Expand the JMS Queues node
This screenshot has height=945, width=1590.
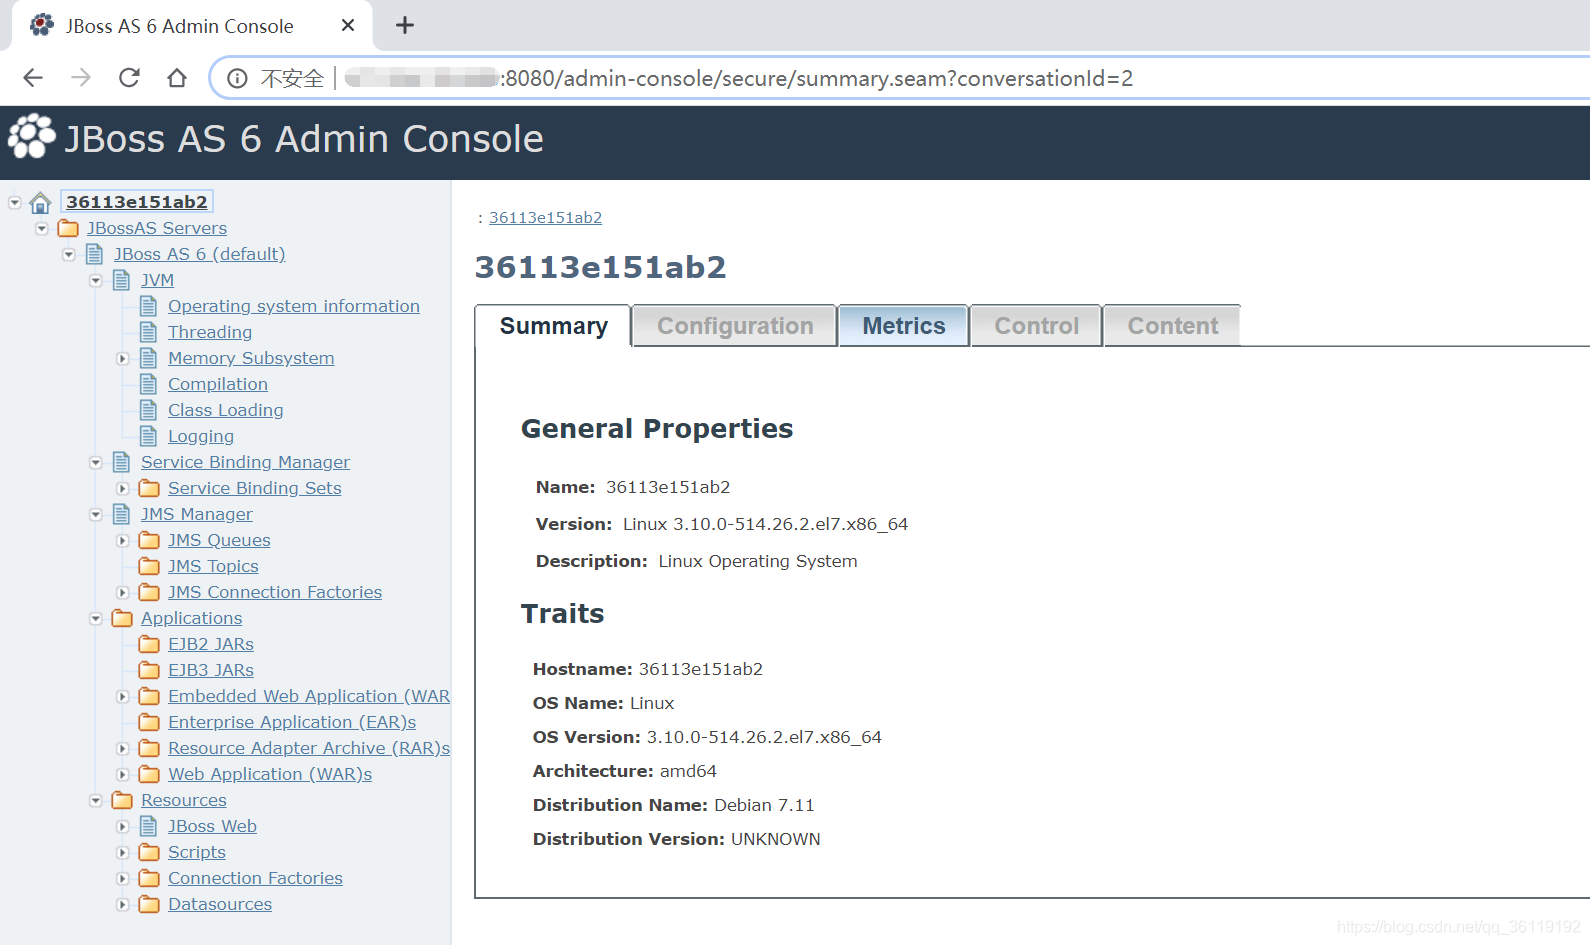[x=123, y=540]
